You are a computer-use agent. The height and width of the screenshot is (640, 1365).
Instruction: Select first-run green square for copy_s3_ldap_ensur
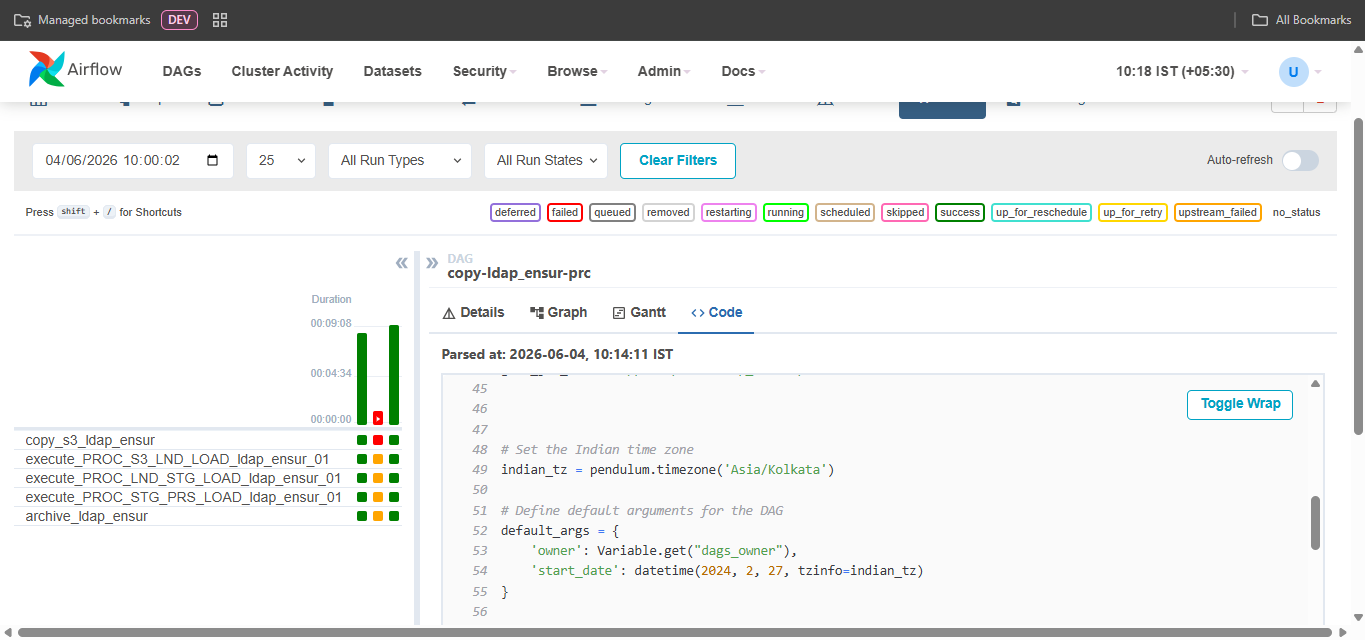(x=362, y=440)
